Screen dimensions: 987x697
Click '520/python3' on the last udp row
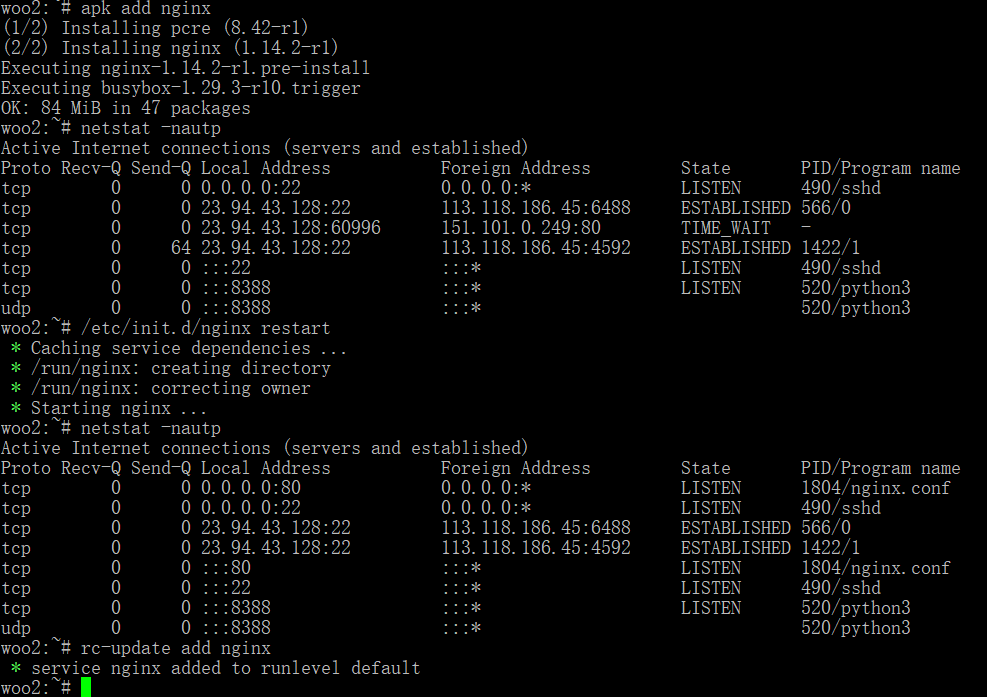point(855,628)
